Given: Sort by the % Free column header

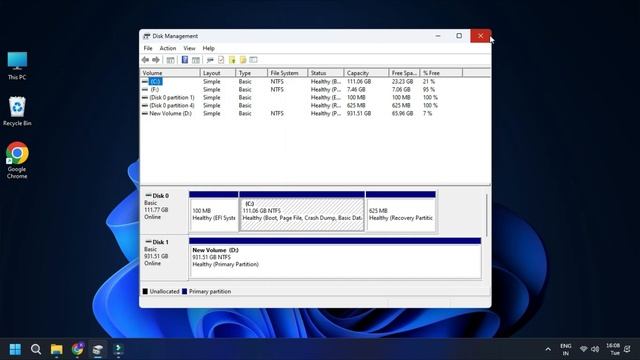Looking at the screenshot, I should [x=441, y=73].
